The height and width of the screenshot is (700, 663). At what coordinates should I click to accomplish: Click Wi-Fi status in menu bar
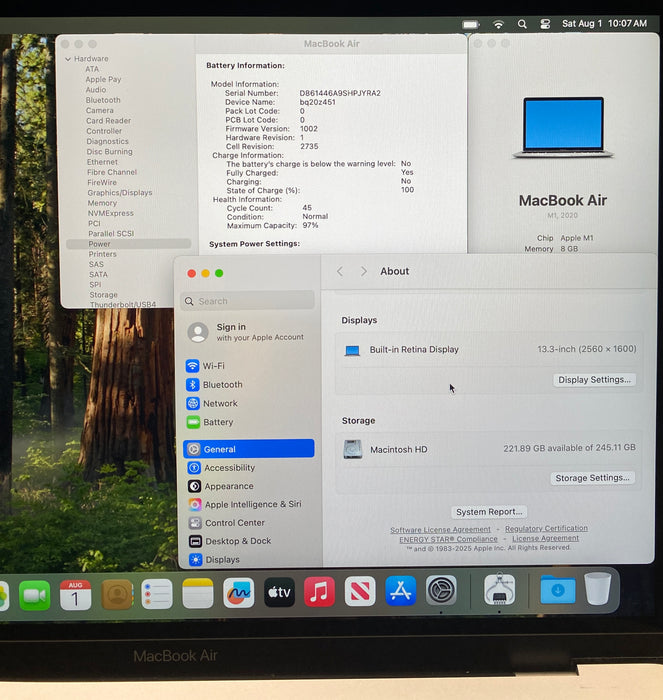tap(498, 24)
